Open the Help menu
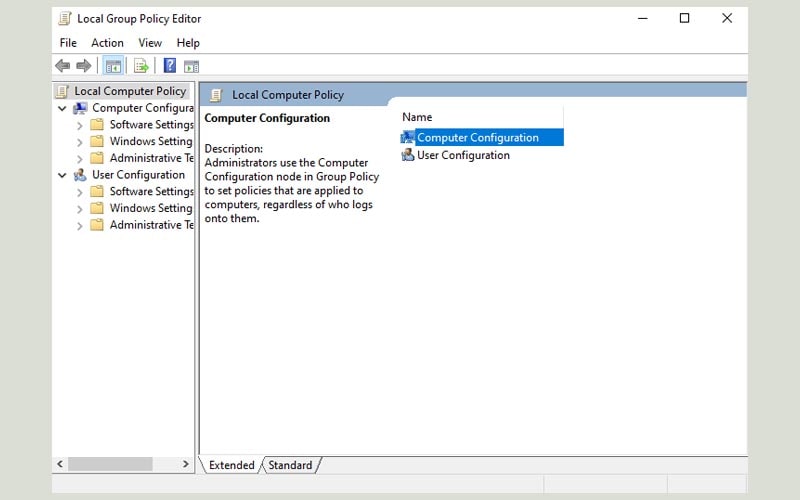 click(x=188, y=43)
